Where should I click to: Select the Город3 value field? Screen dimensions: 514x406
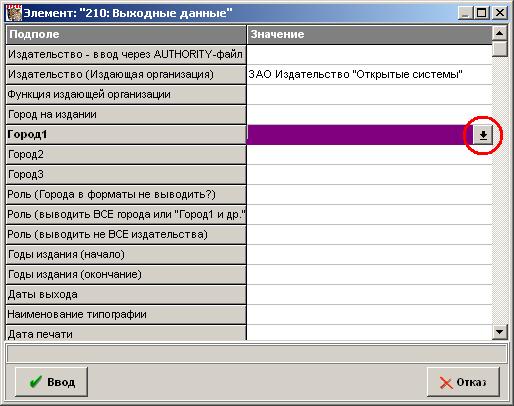coord(369,175)
